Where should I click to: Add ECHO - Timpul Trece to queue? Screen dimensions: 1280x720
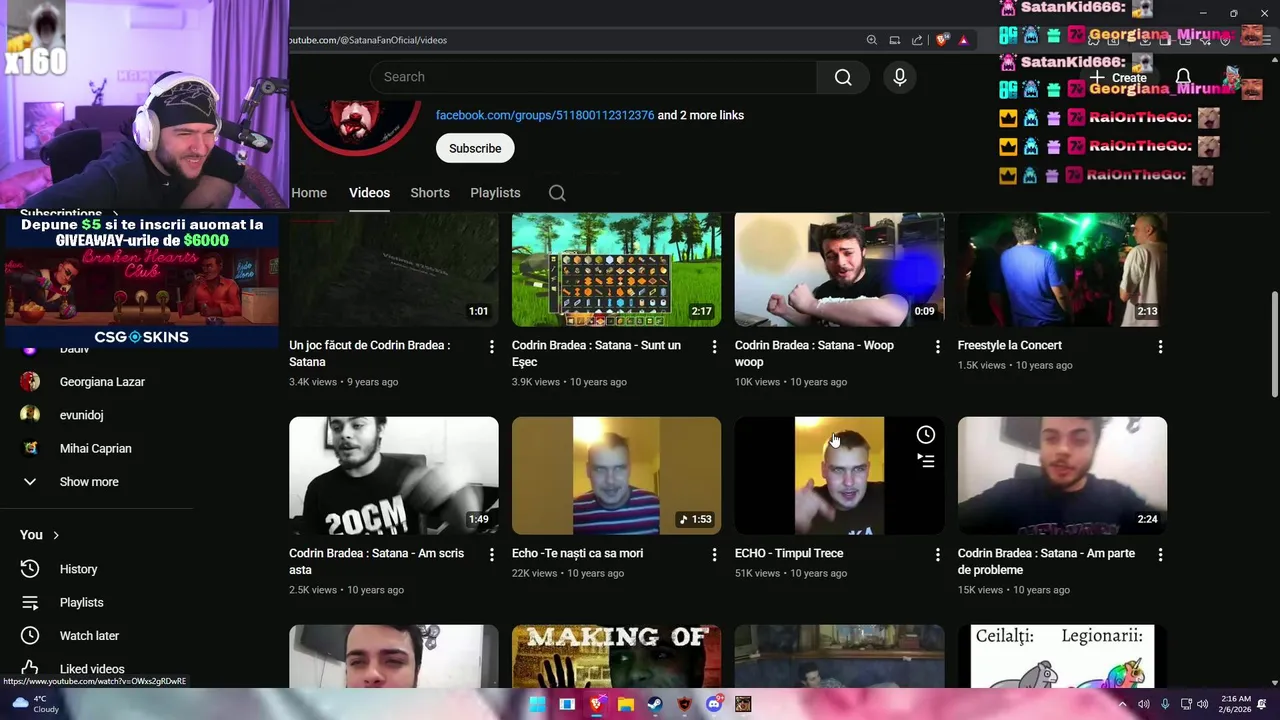(926, 461)
